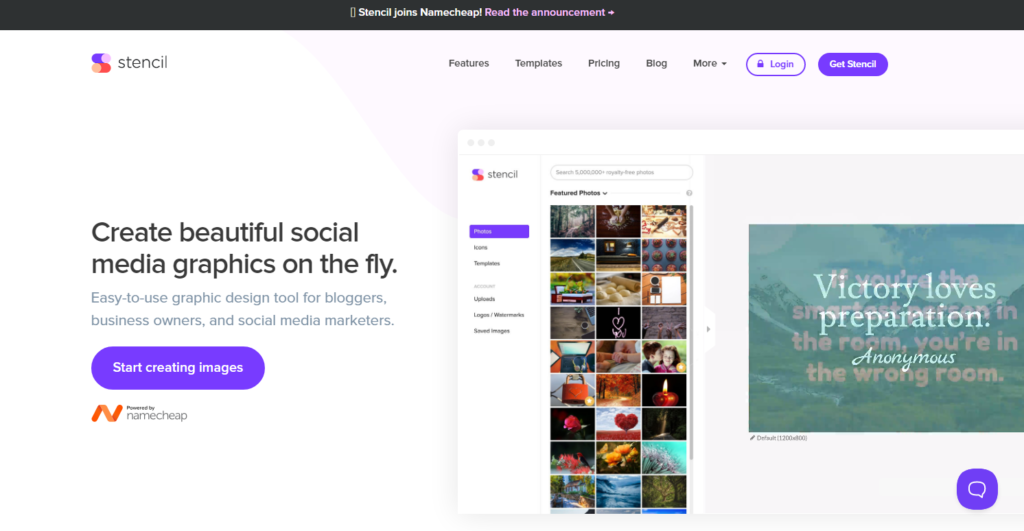Open the Blog link
This screenshot has height=531, width=1024.
click(656, 63)
